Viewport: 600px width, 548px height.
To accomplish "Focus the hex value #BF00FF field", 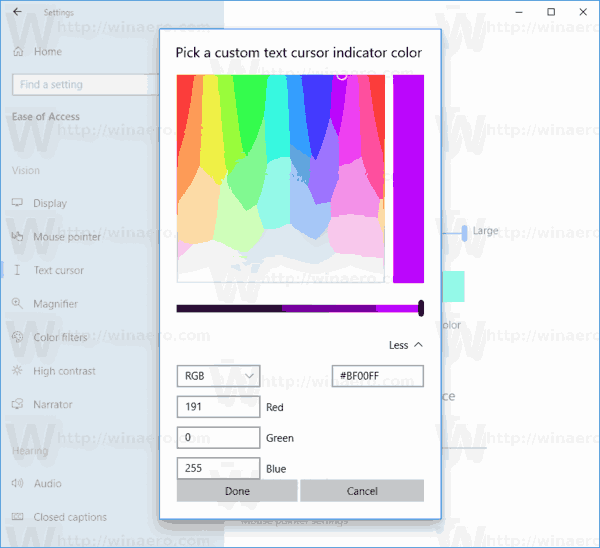I will 378,376.
